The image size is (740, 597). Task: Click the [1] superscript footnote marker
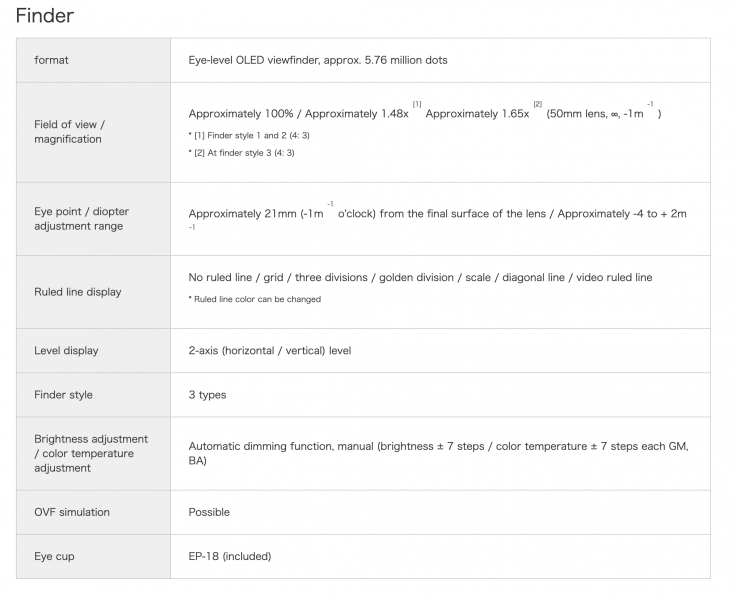417,104
